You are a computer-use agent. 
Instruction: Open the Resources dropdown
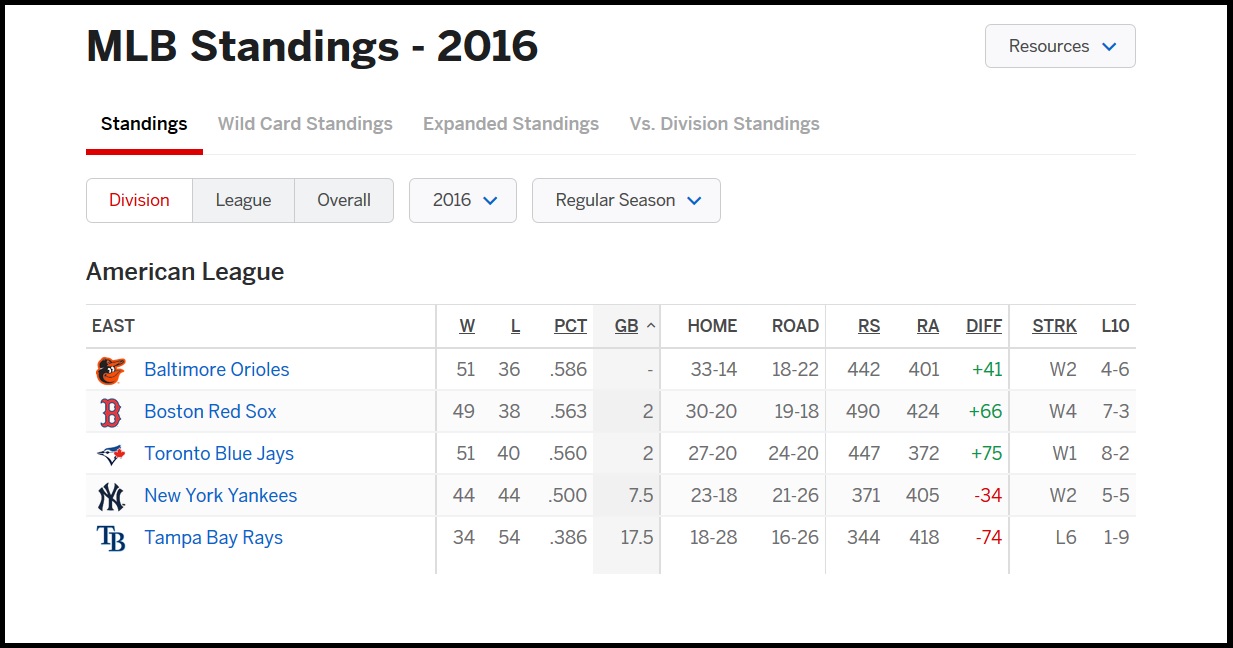tap(1060, 46)
